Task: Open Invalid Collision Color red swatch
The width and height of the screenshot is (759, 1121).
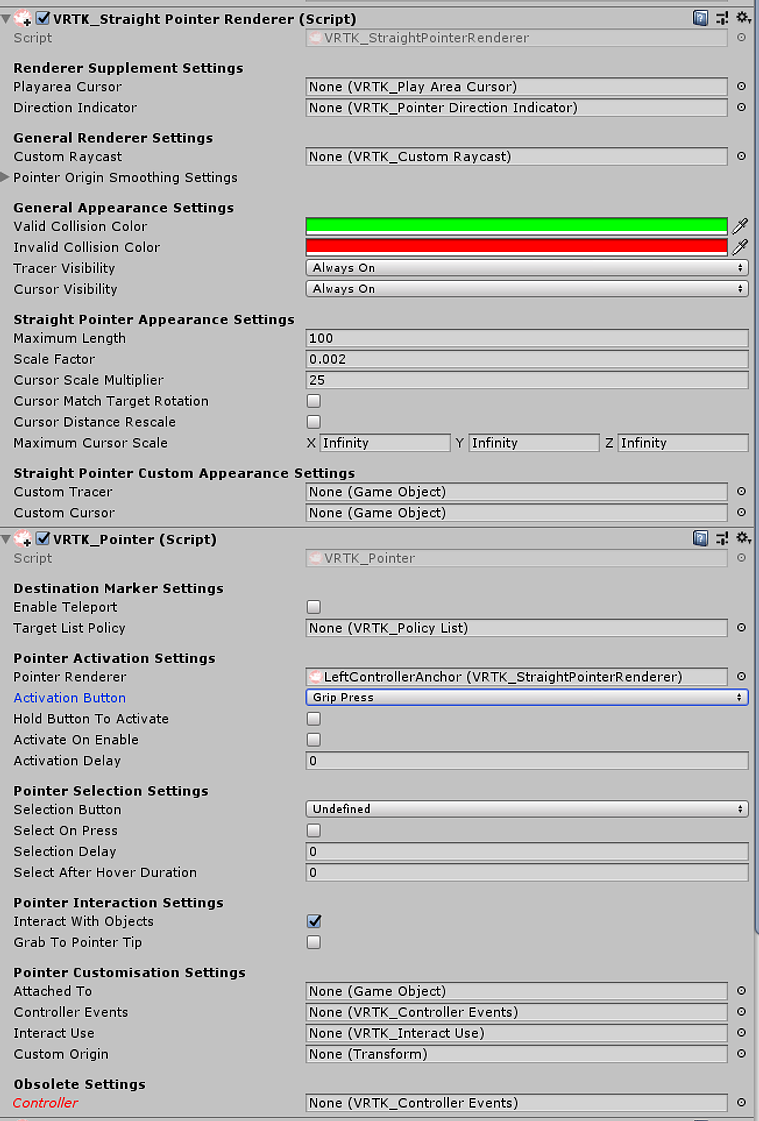Action: pyautogui.click(x=516, y=247)
